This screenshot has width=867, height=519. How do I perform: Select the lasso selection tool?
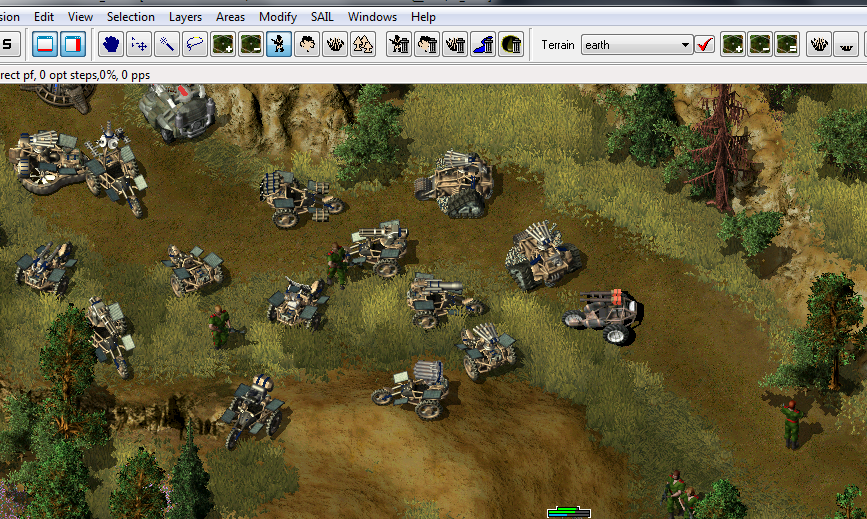pos(195,44)
